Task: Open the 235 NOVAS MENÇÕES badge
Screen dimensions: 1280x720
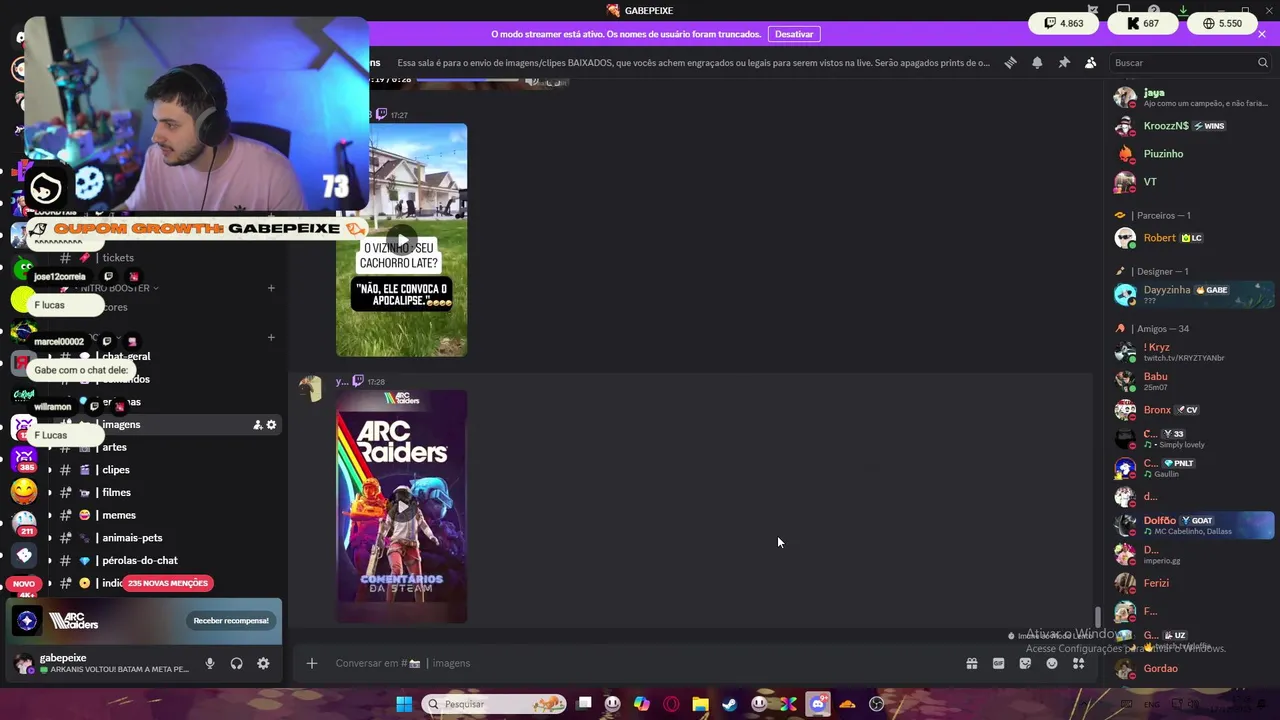Action: (168, 583)
